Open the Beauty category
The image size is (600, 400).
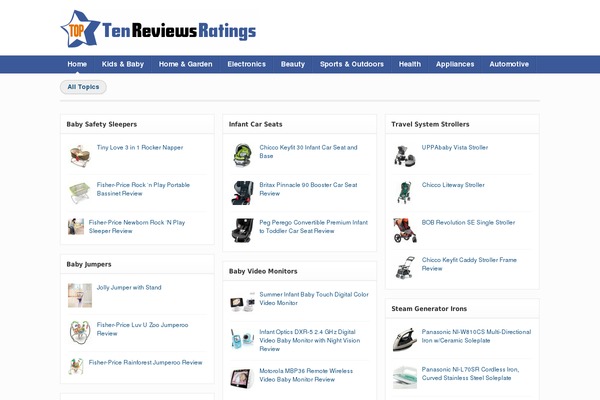click(293, 64)
